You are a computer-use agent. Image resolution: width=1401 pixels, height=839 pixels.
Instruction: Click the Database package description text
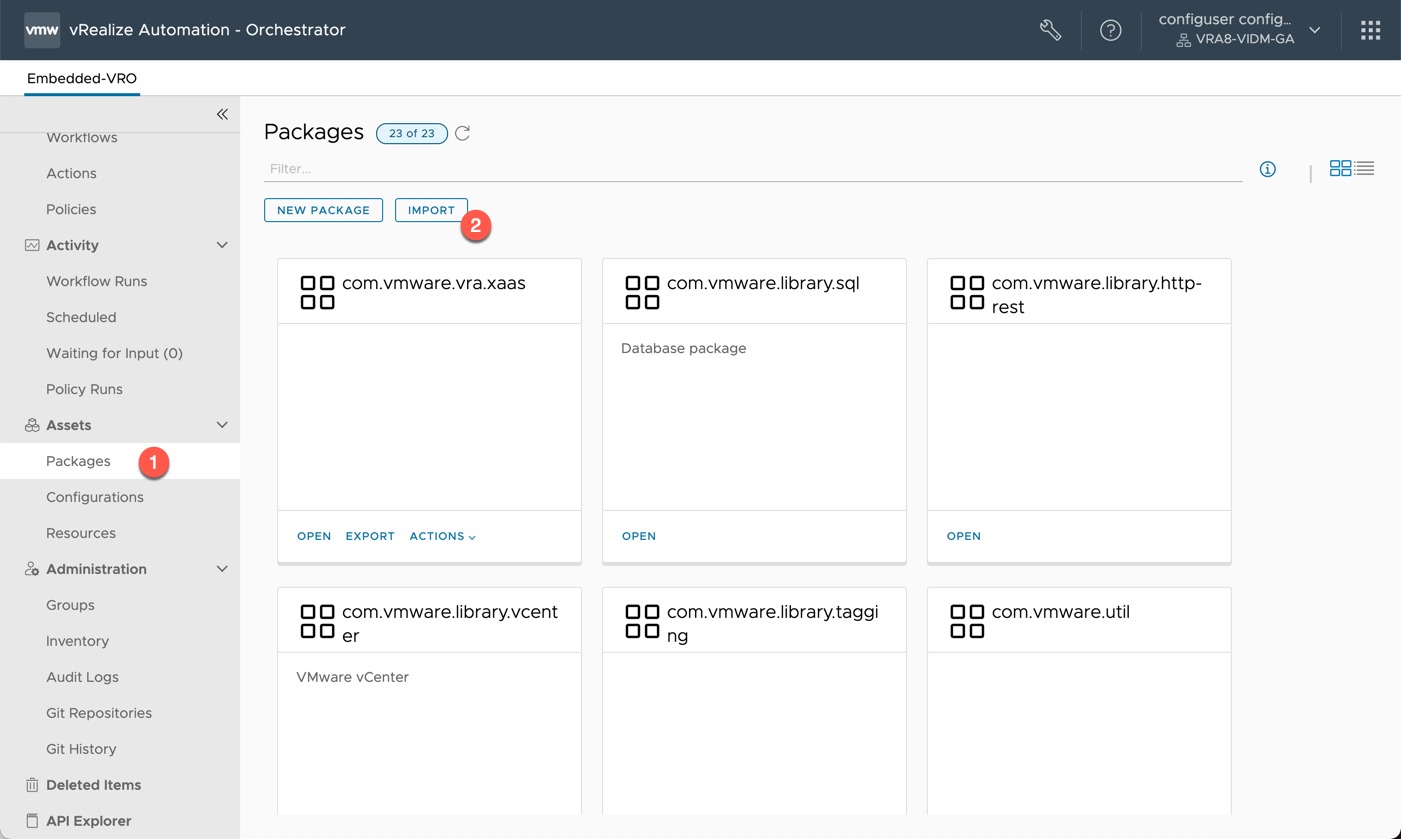pyautogui.click(x=684, y=348)
